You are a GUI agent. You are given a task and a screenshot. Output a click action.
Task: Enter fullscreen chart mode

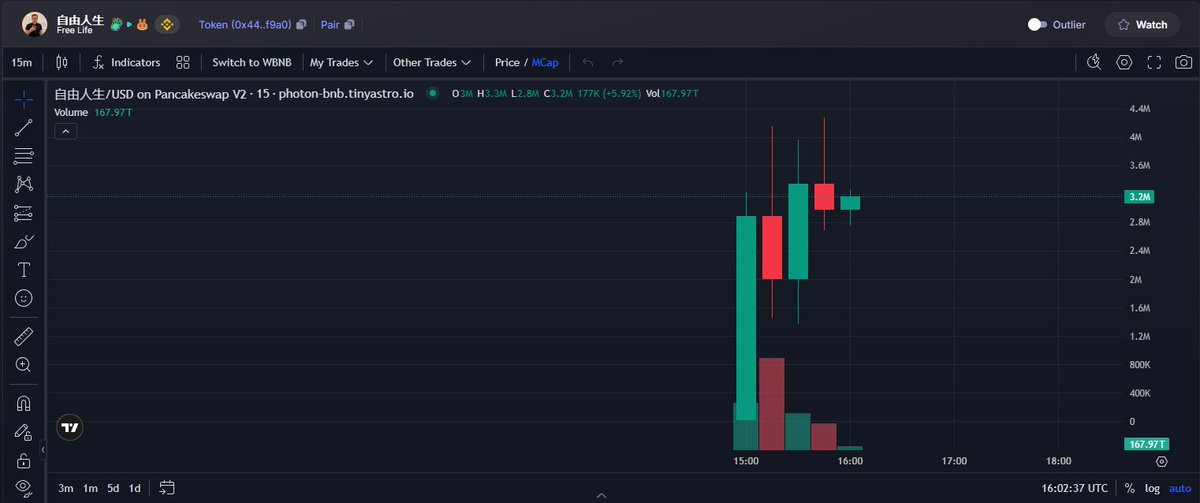pos(1154,62)
